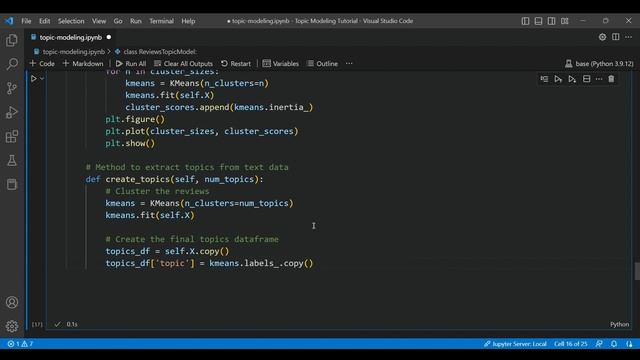
Task: Split editor right icon
Action: pyautogui.click(x=616, y=37)
